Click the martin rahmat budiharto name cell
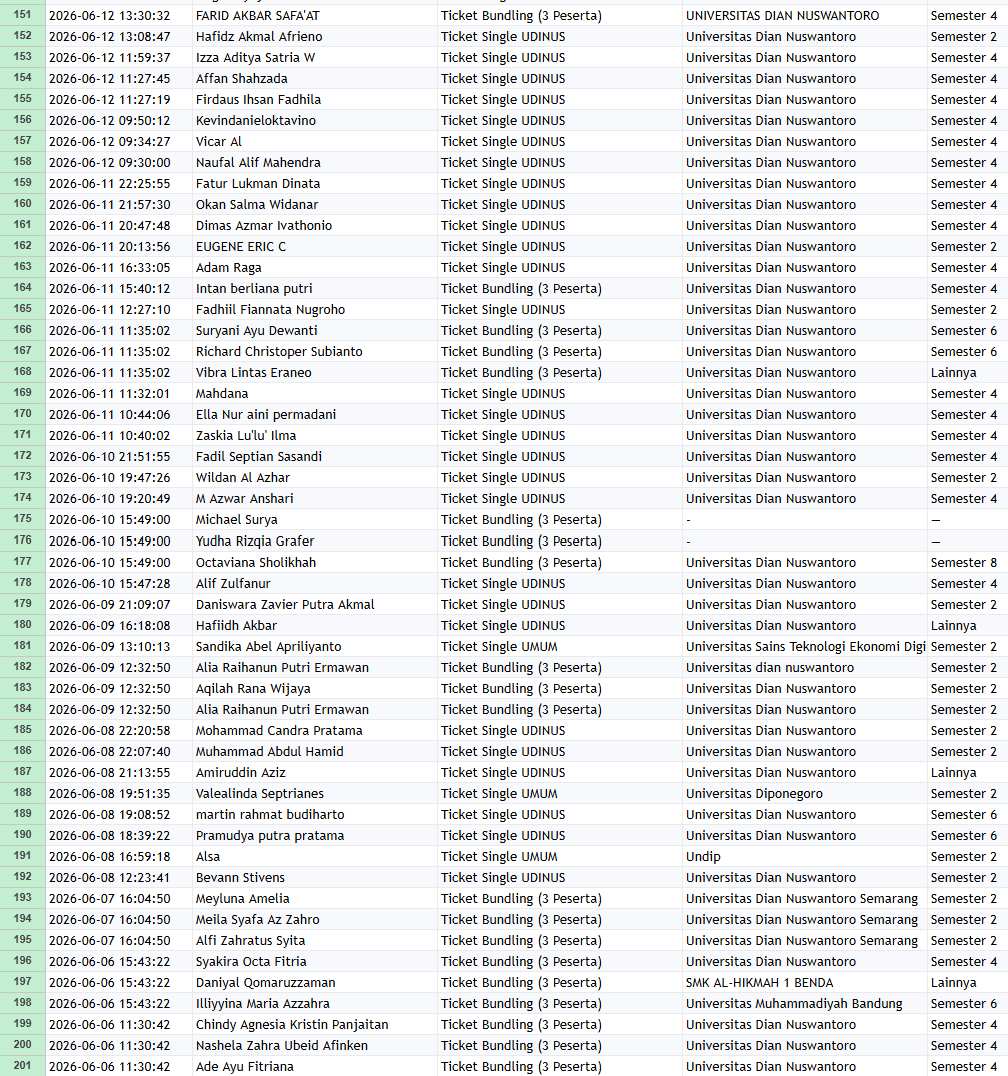1008x1076 pixels. tap(315, 815)
